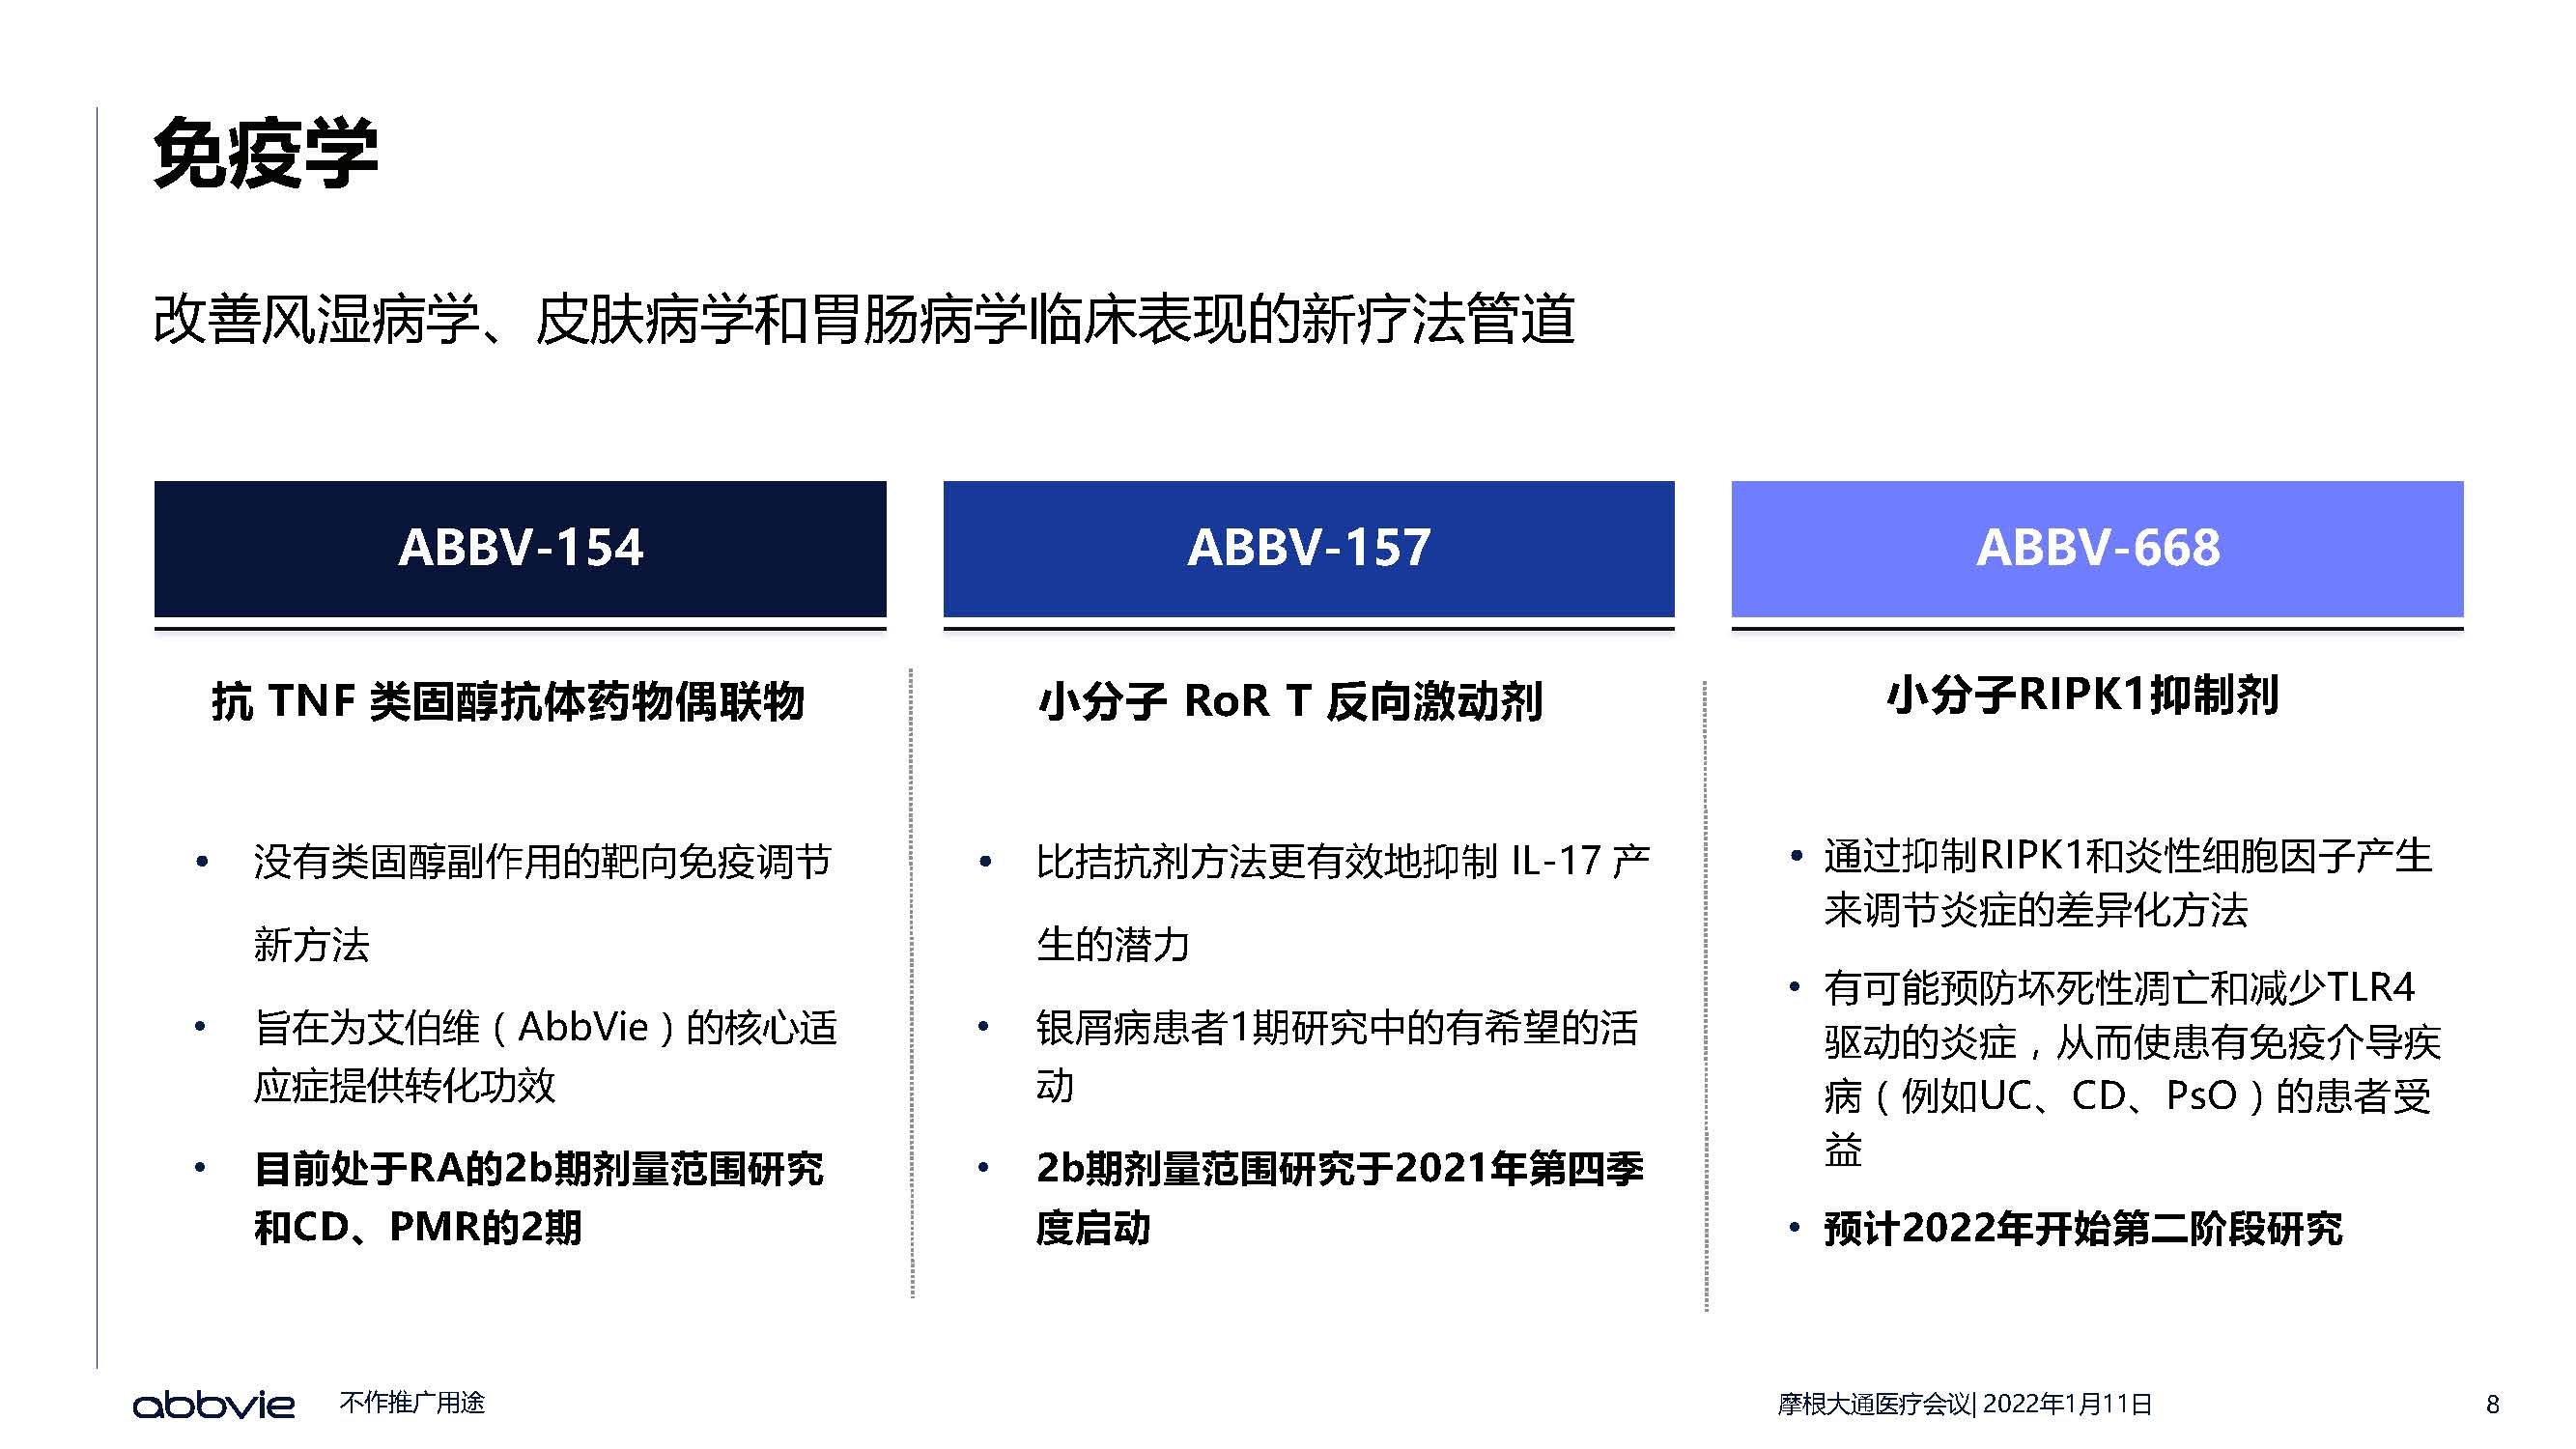This screenshot has height=1449, width=2576.
Task: Click the 小分子RIPK1抑制剂 heading
Action: pos(2082,694)
